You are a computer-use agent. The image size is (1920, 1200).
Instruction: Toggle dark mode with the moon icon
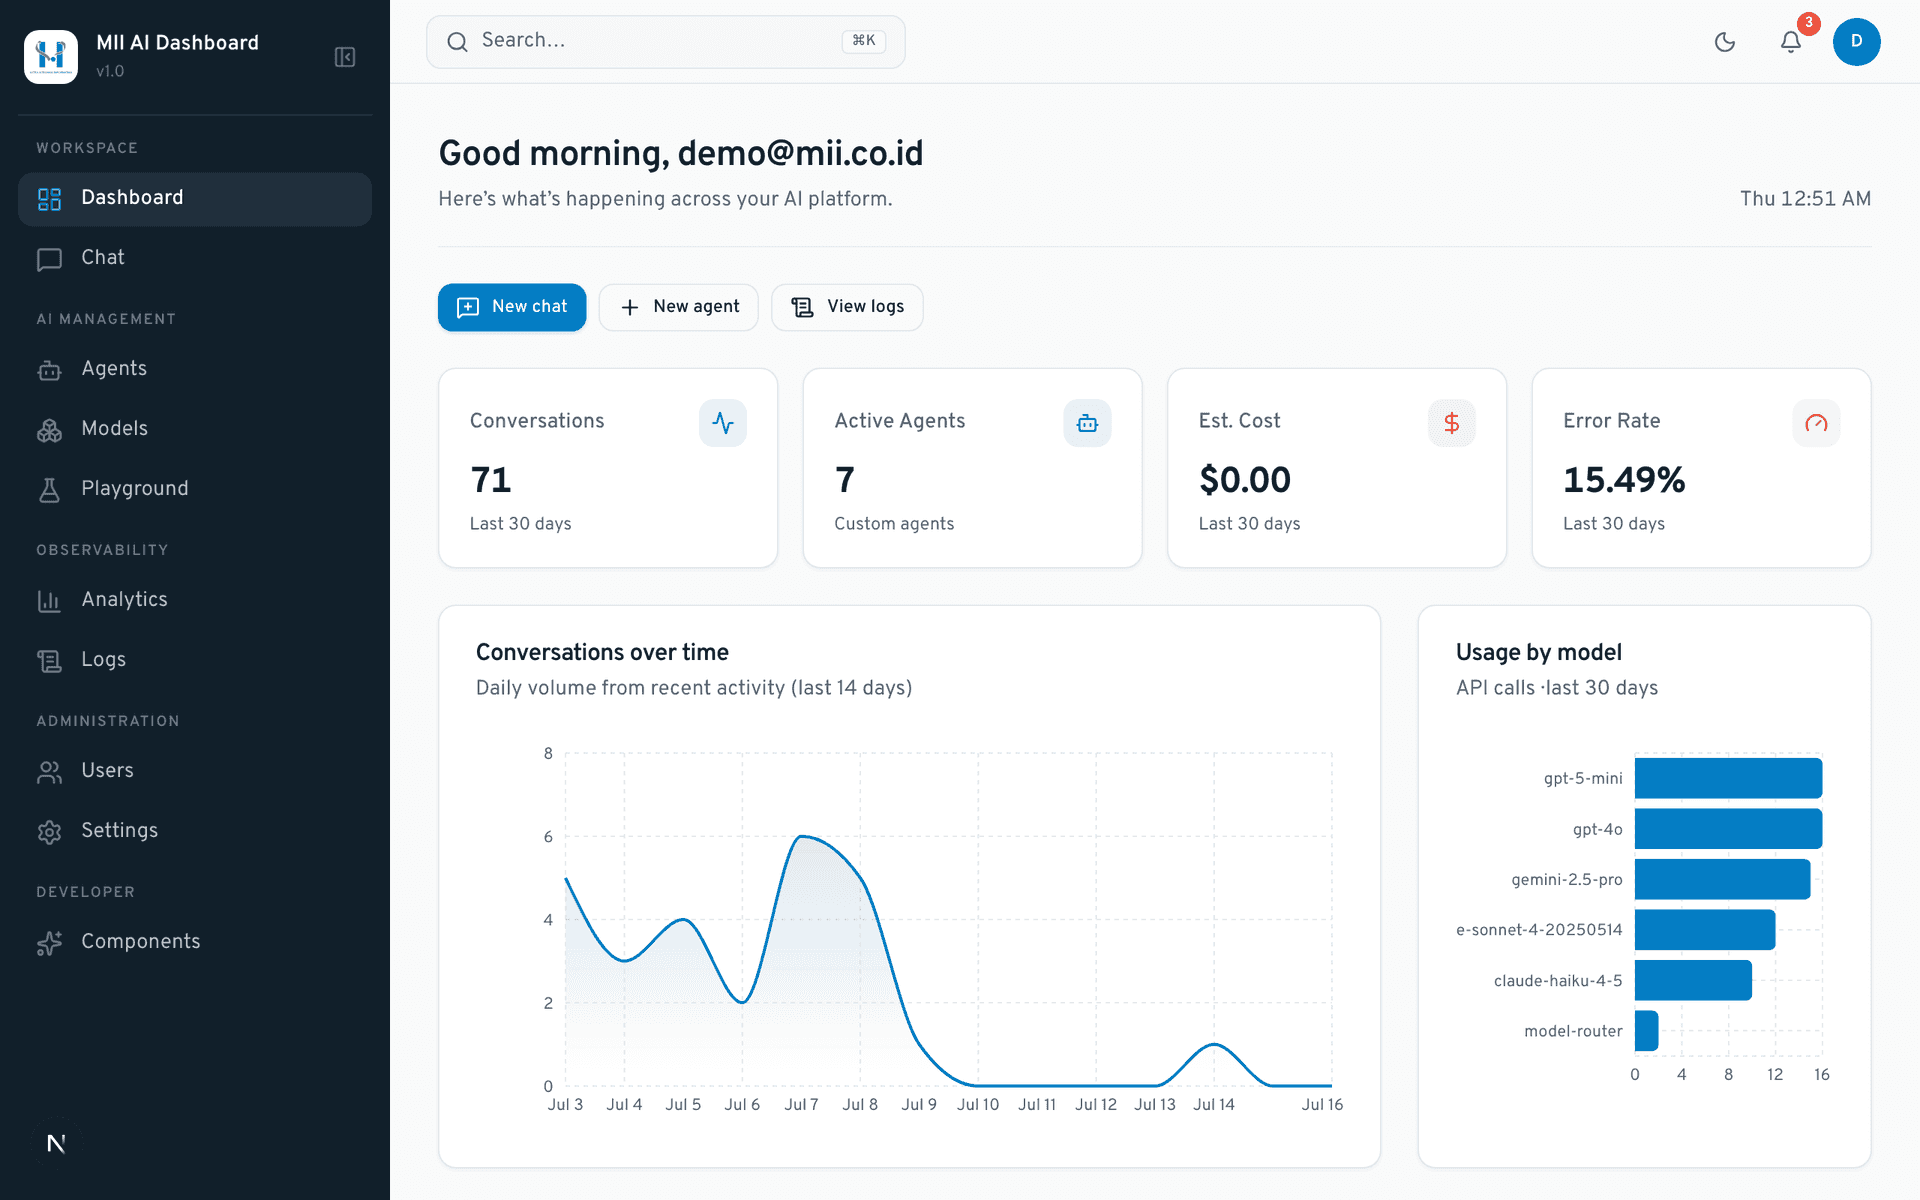[x=1725, y=42]
